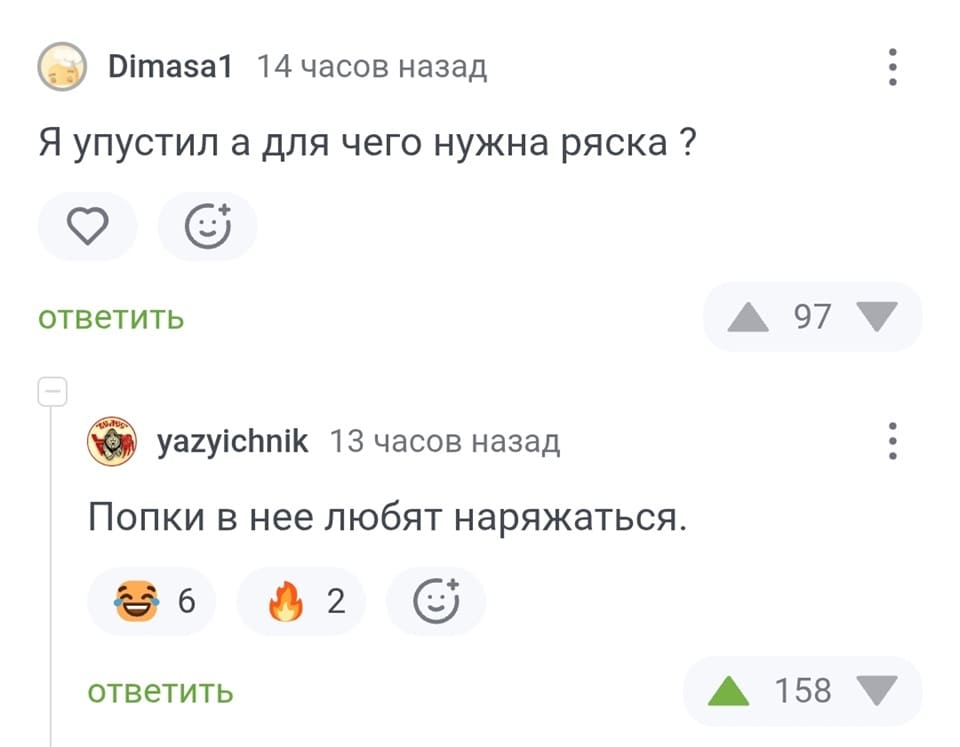Viewport: 960px width, 747px height.
Task: Visit Dimasa1 username link
Action: (170, 68)
